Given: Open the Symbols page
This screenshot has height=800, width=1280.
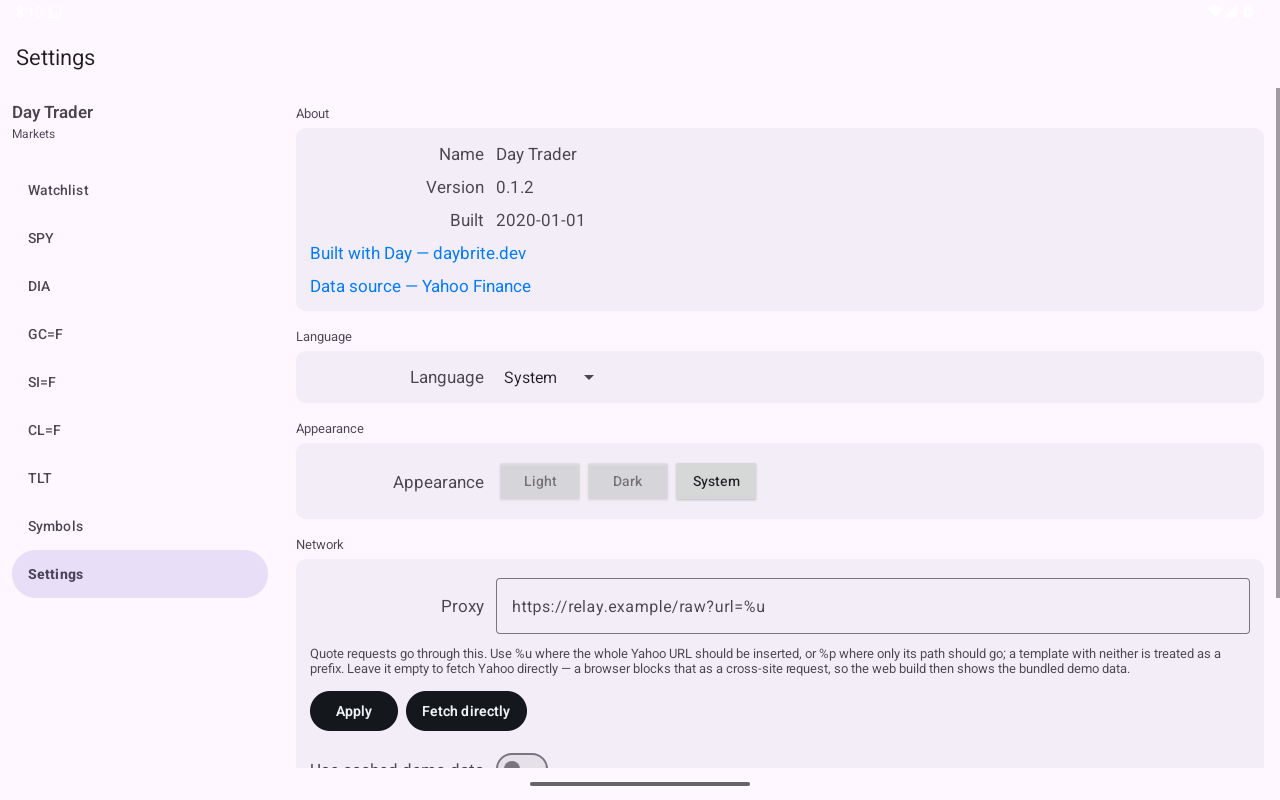Looking at the screenshot, I should click(140, 526).
